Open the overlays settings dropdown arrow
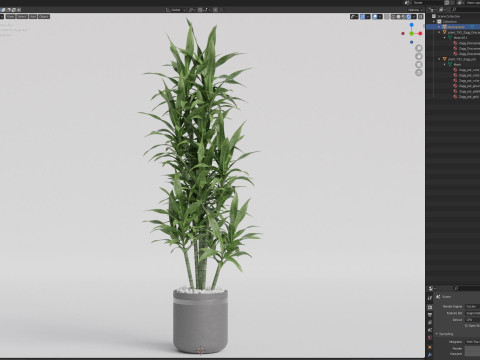The width and height of the screenshot is (480, 360). tap(380, 17)
